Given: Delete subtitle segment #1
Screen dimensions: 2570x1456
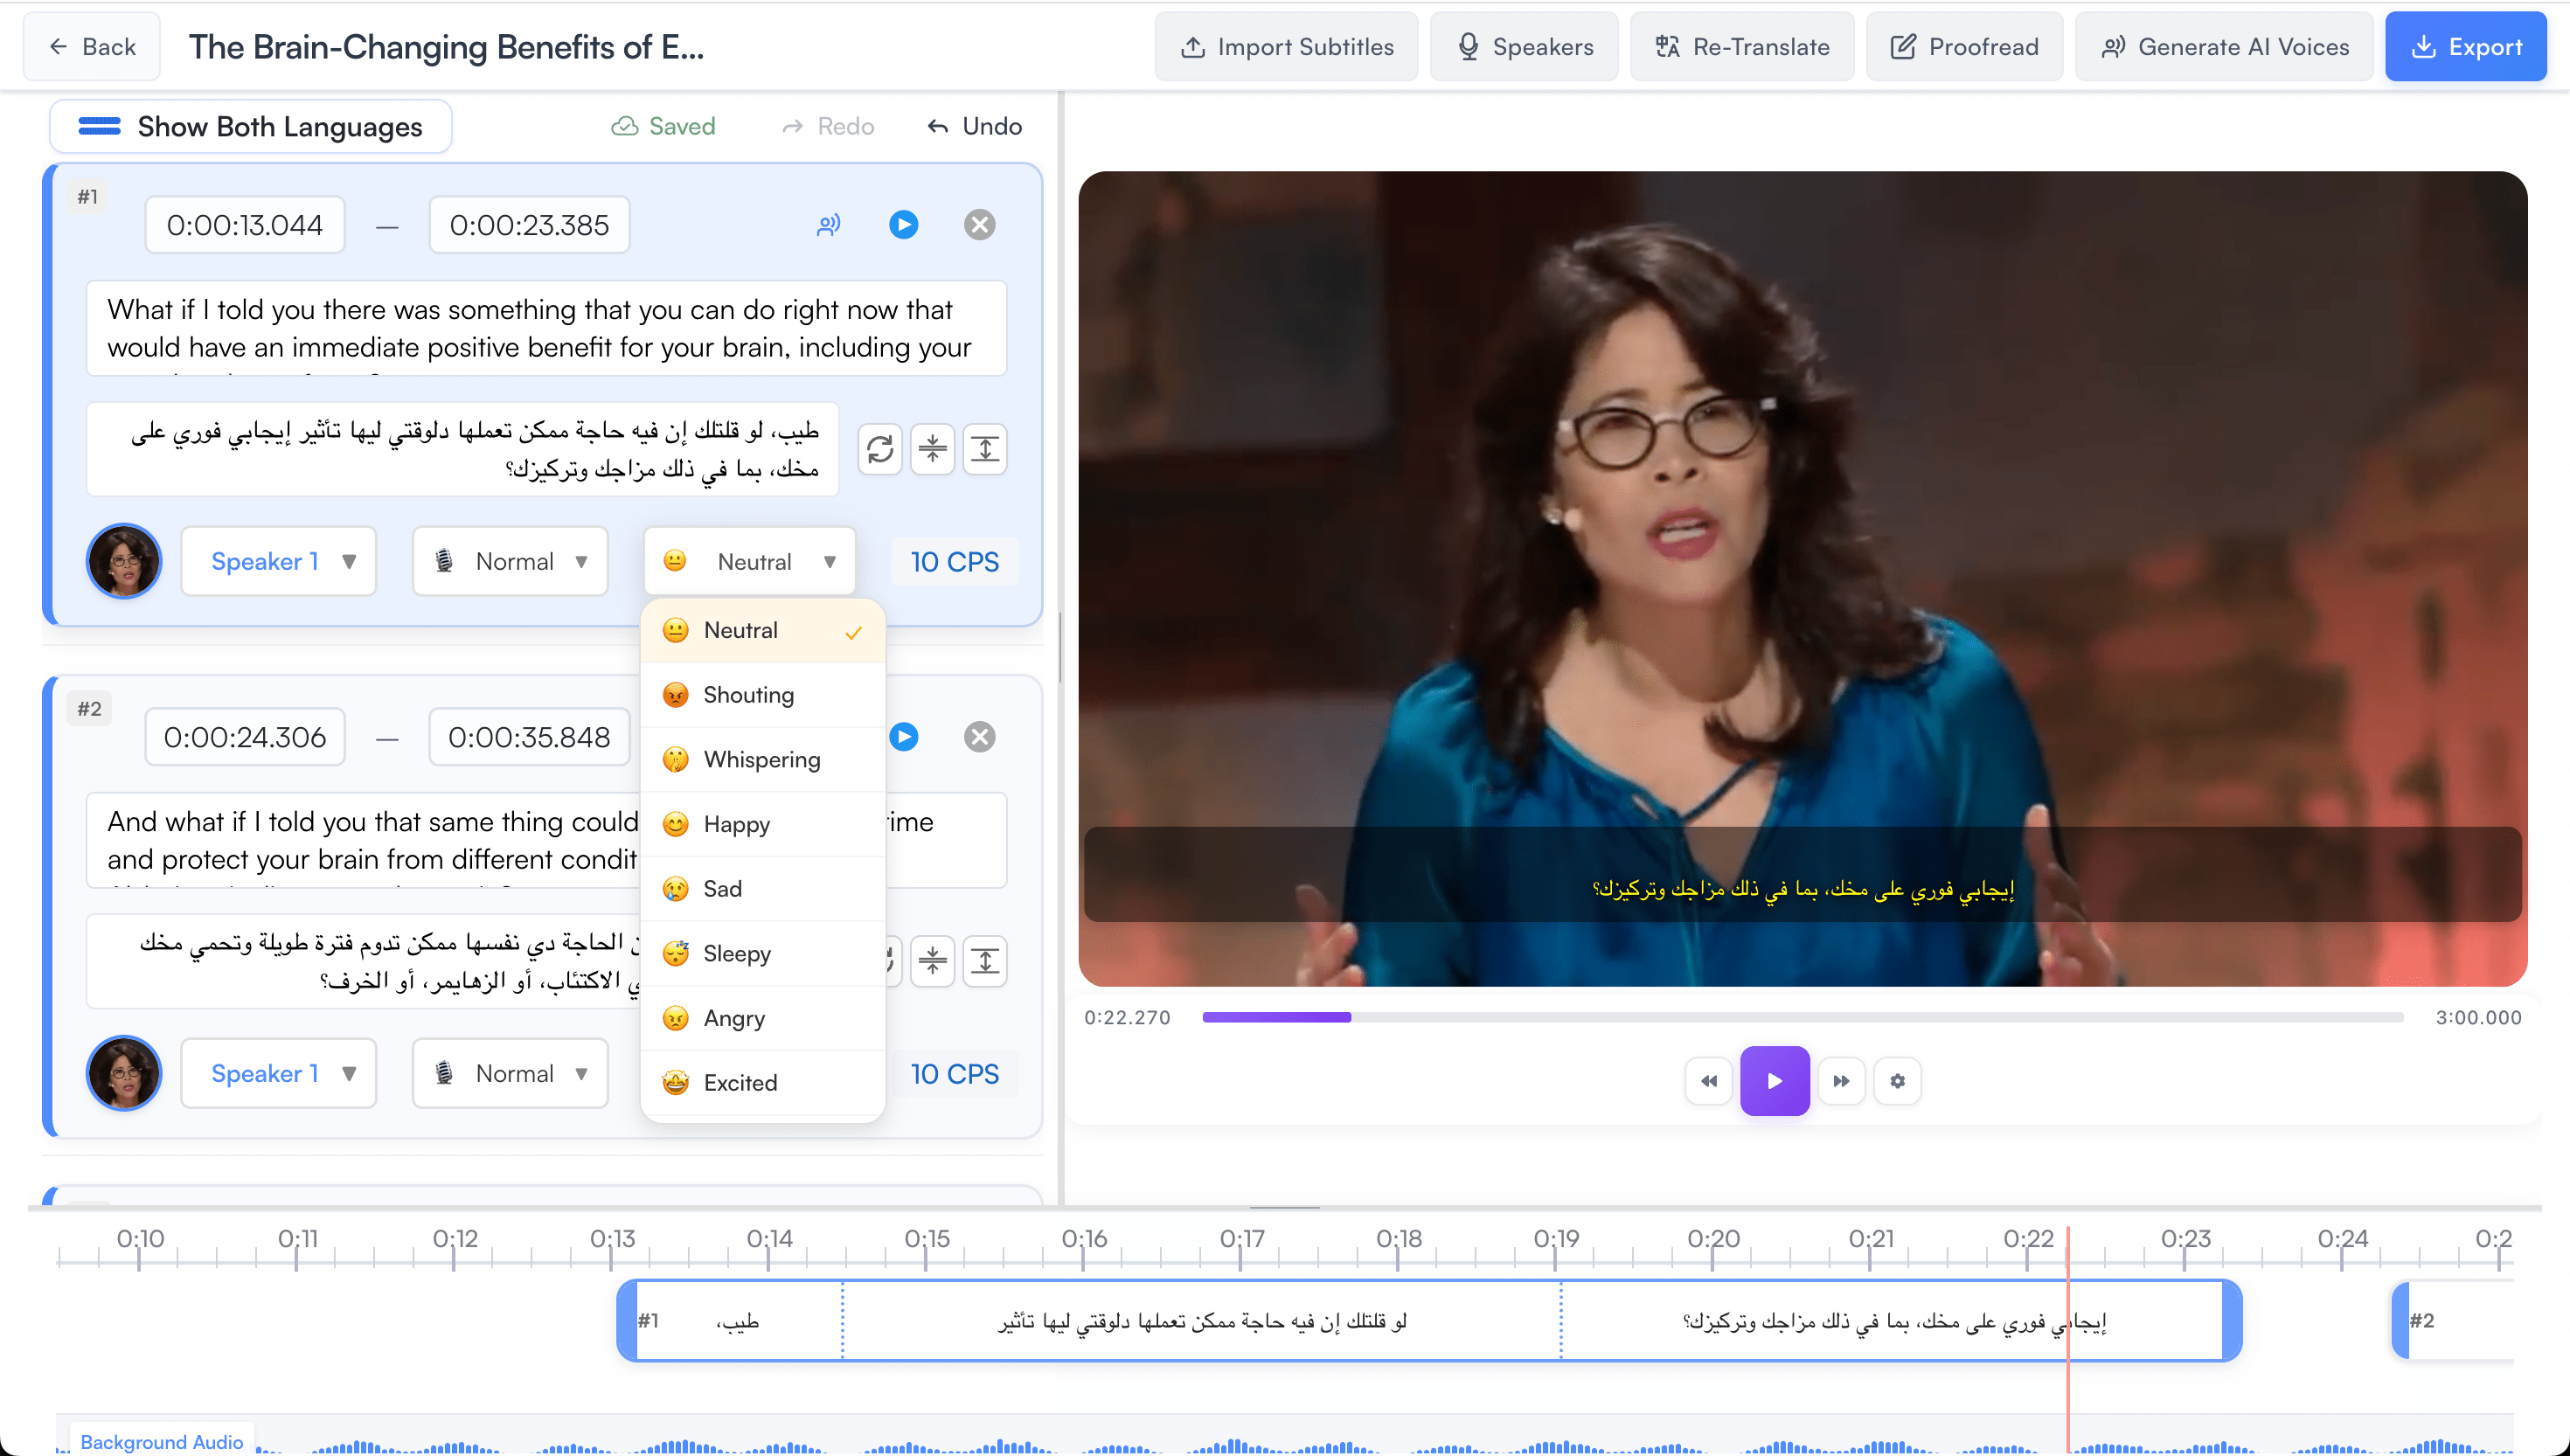Looking at the screenshot, I should [x=980, y=224].
